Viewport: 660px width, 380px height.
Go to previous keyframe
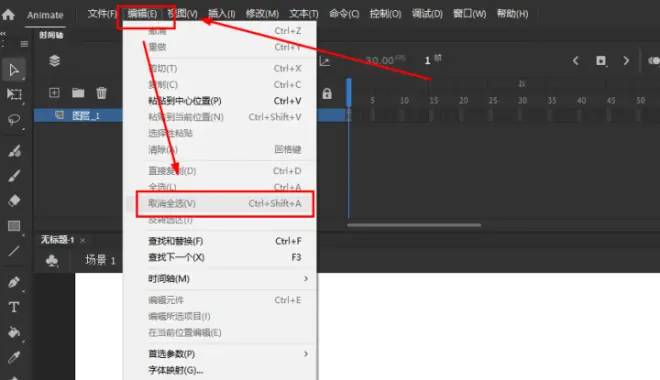pyautogui.click(x=576, y=61)
